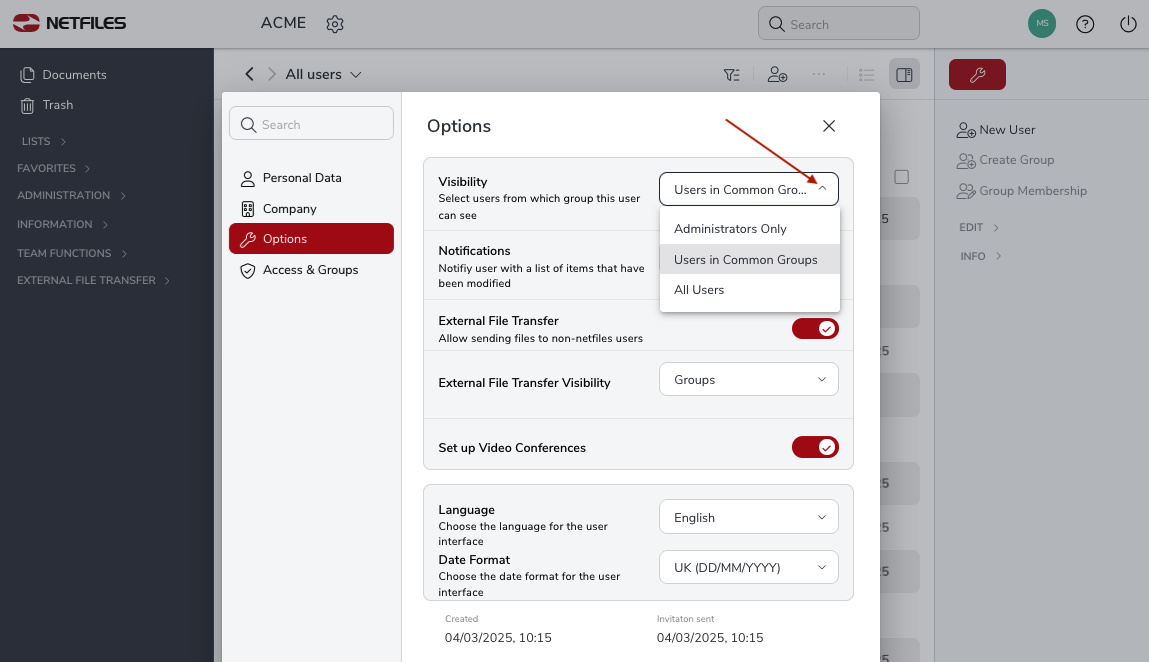Expand EXTERNAL FILE TRANSFER section
The image size is (1149, 662).
click(x=93, y=280)
